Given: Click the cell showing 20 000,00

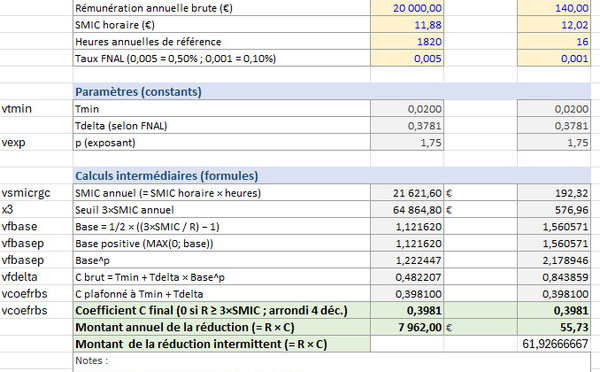Looking at the screenshot, I should pyautogui.click(x=407, y=8).
